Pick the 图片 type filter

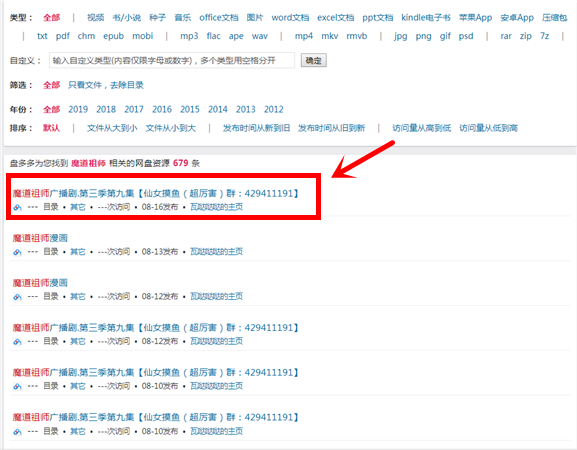255,17
